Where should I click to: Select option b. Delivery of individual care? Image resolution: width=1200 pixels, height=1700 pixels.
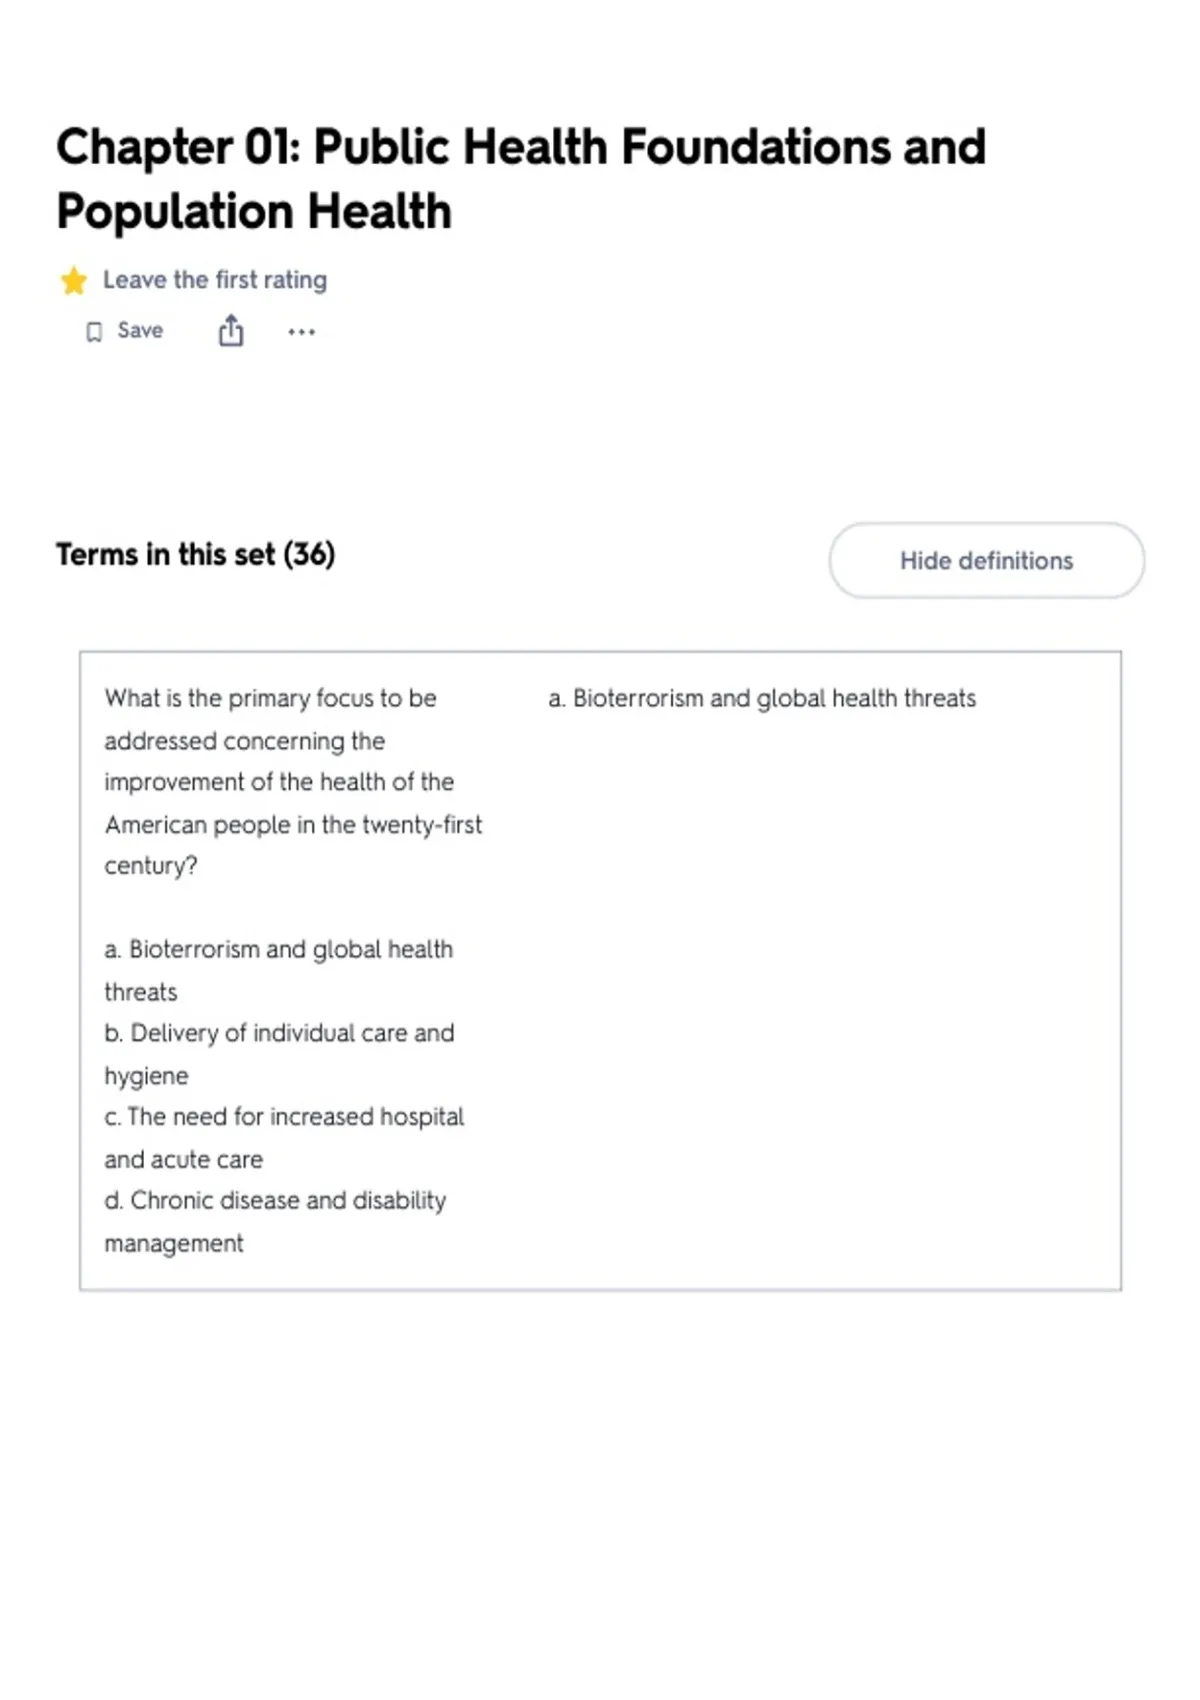click(279, 1054)
